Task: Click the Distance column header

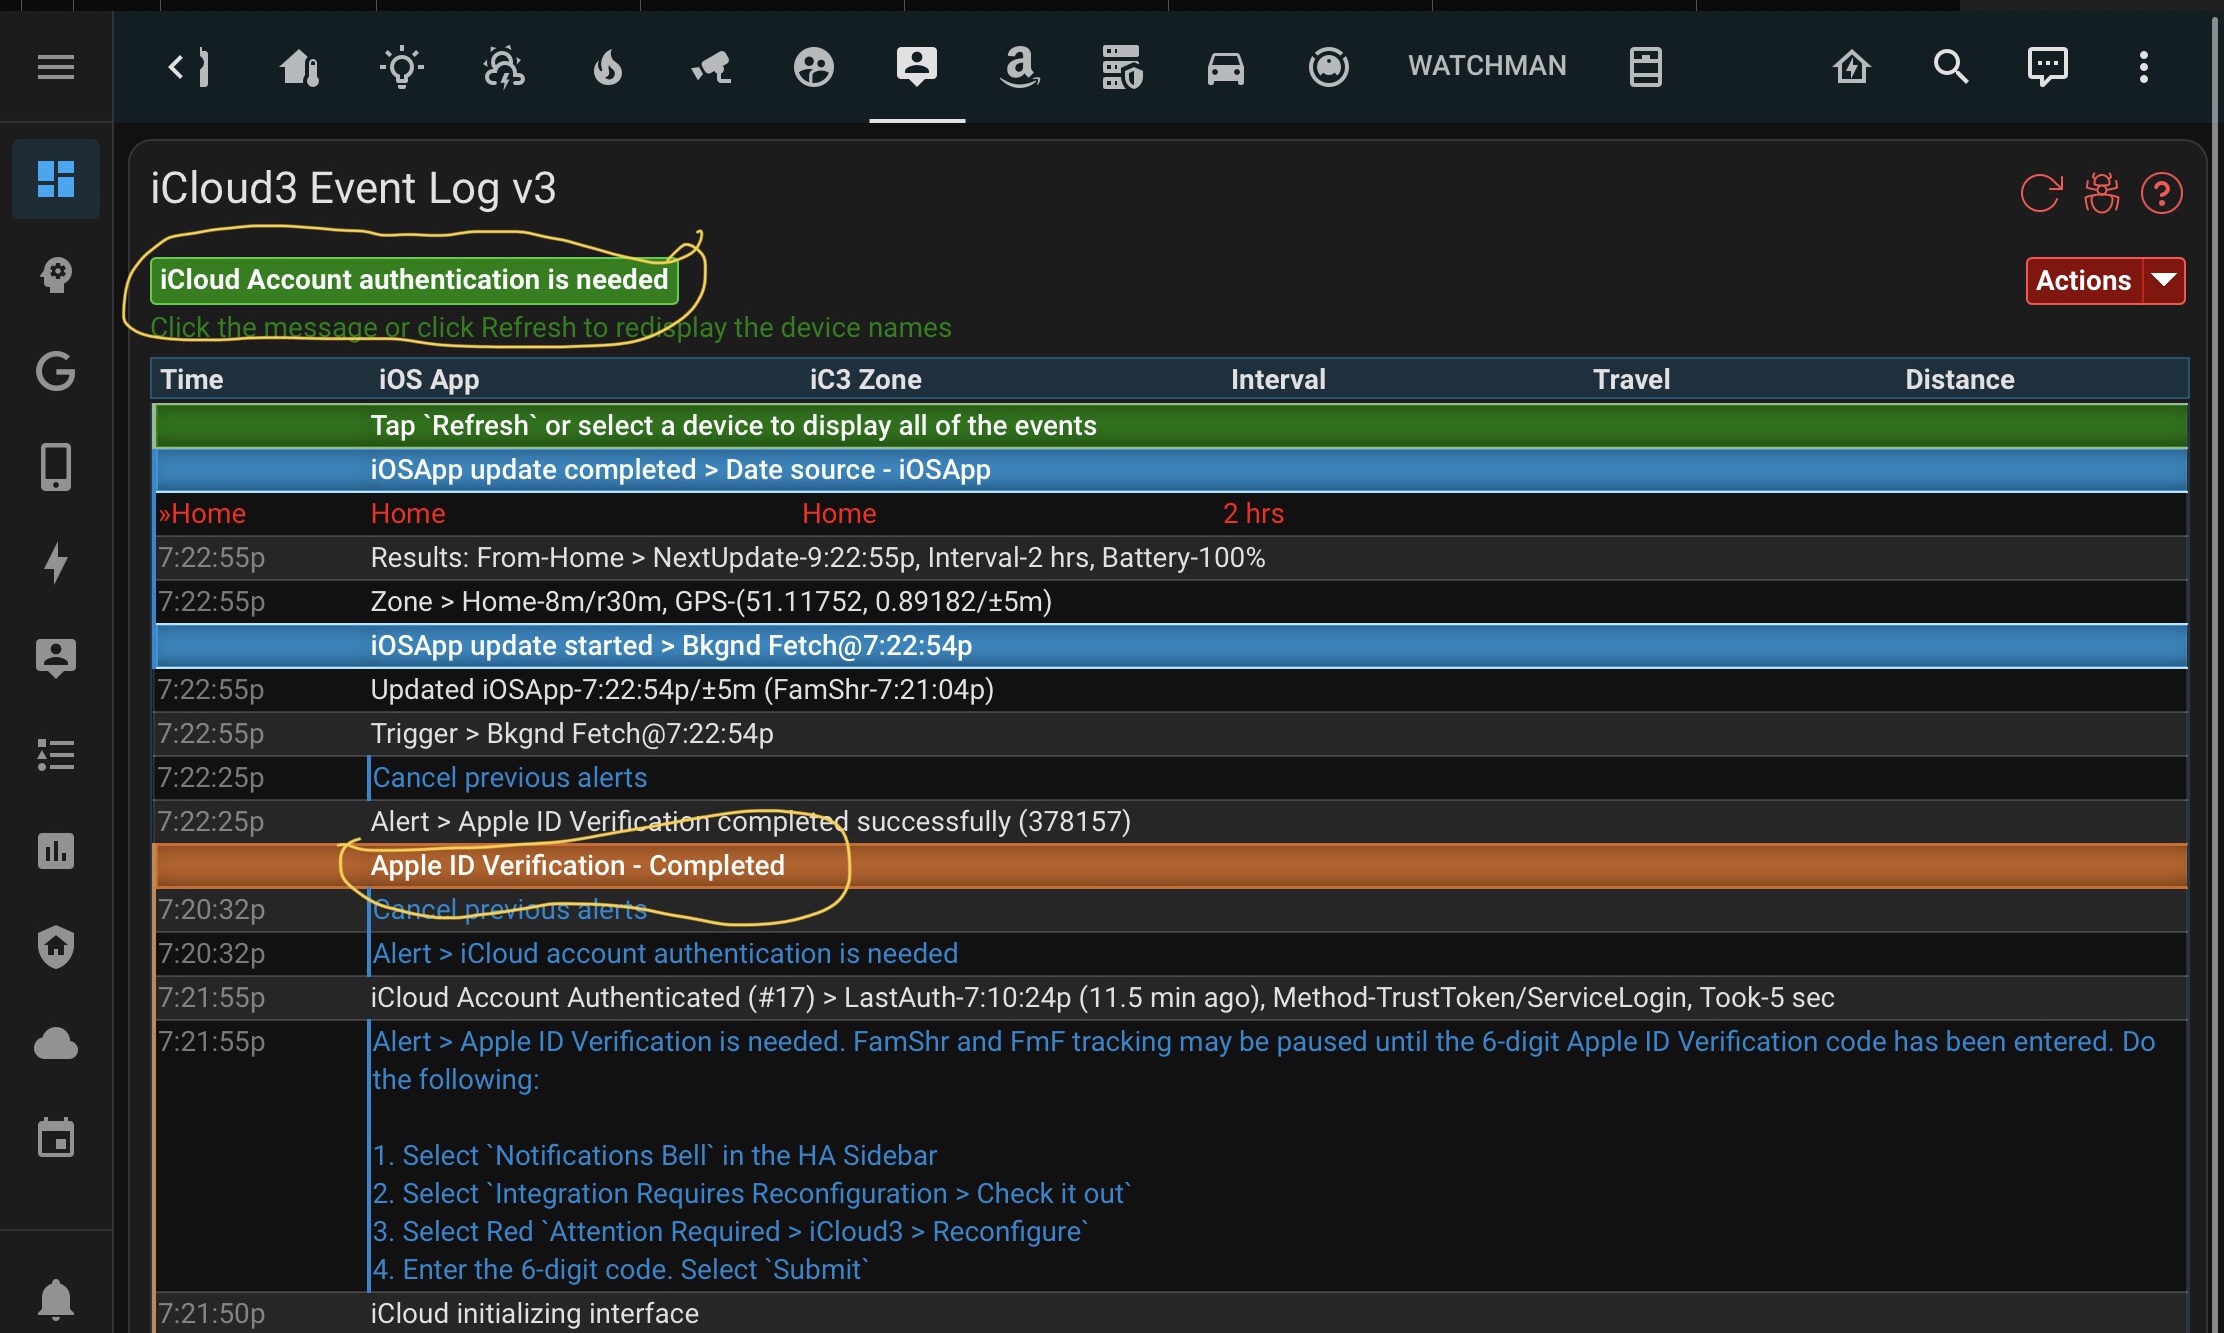Action: point(1959,379)
